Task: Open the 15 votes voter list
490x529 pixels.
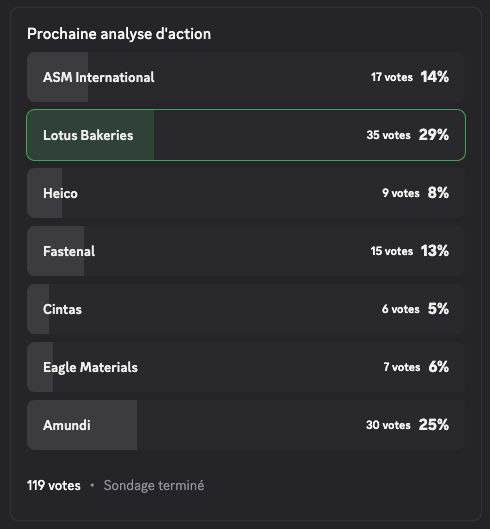Action: pyautogui.click(x=392, y=251)
